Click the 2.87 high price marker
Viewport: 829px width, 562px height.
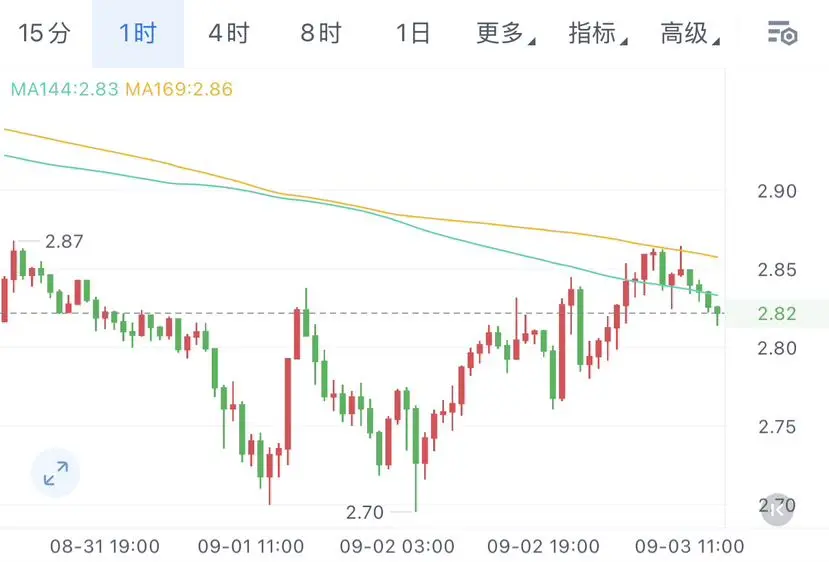[64, 241]
